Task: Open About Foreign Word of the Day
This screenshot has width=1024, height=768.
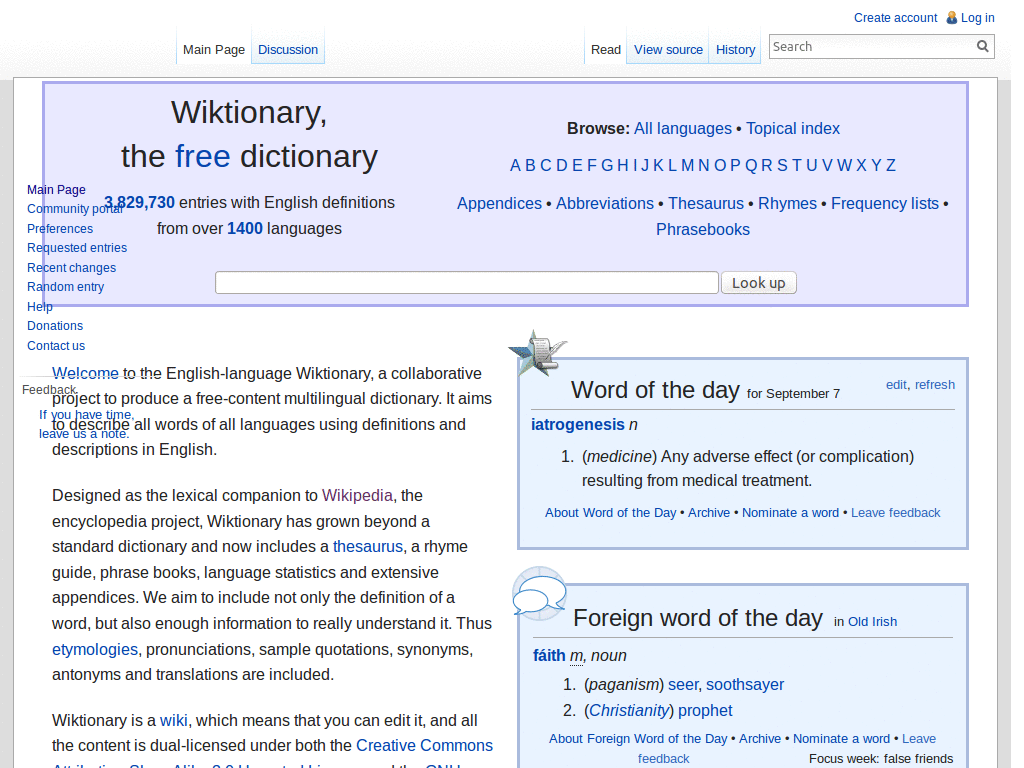Action: tap(638, 739)
